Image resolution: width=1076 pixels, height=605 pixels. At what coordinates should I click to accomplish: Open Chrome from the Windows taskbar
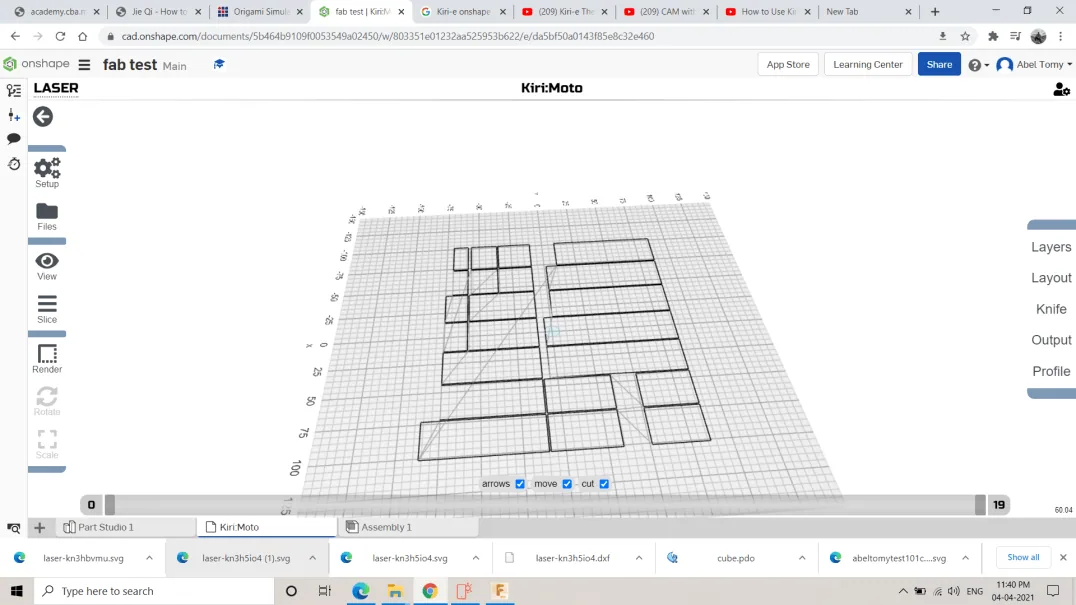click(430, 591)
